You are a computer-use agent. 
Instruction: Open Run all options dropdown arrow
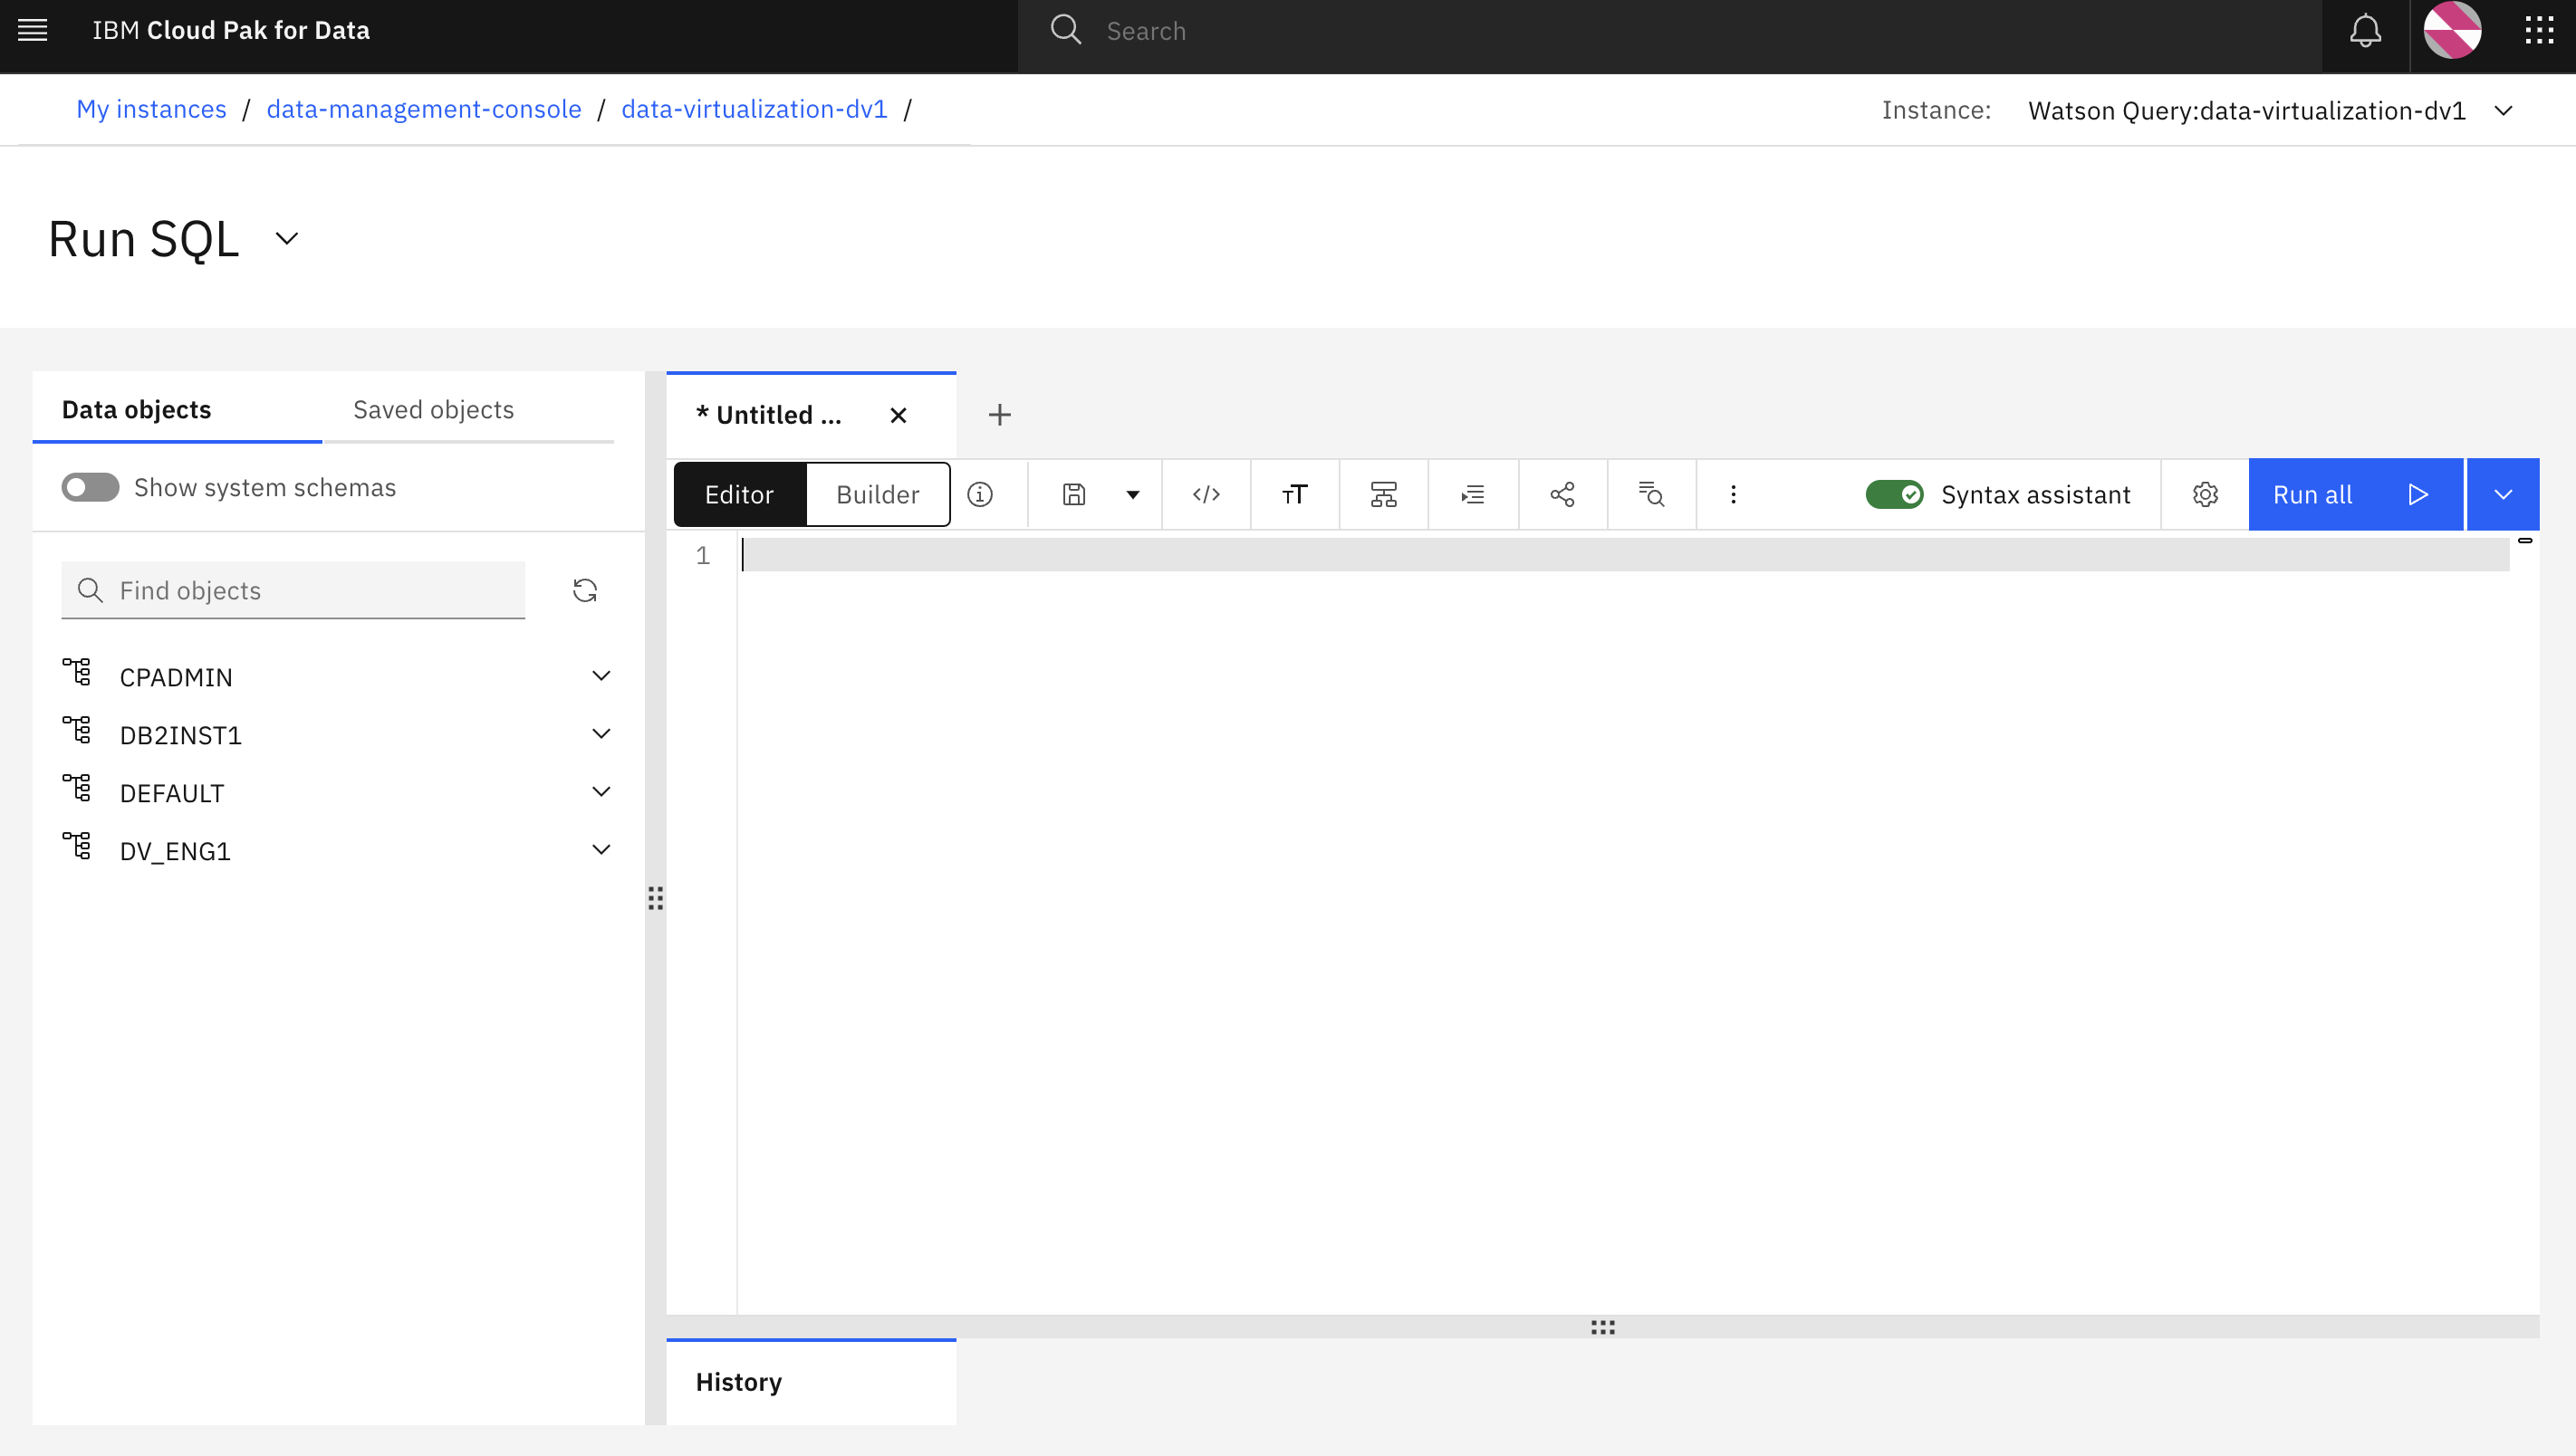tap(2503, 494)
